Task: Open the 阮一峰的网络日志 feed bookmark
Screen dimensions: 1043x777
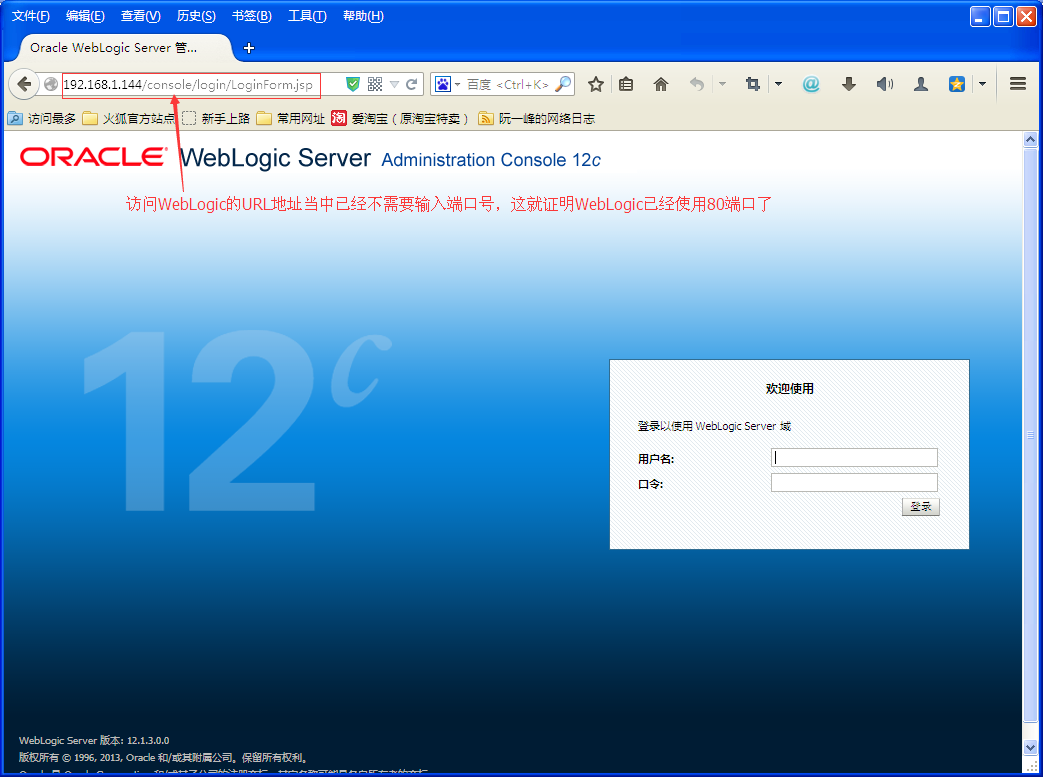Action: point(537,118)
